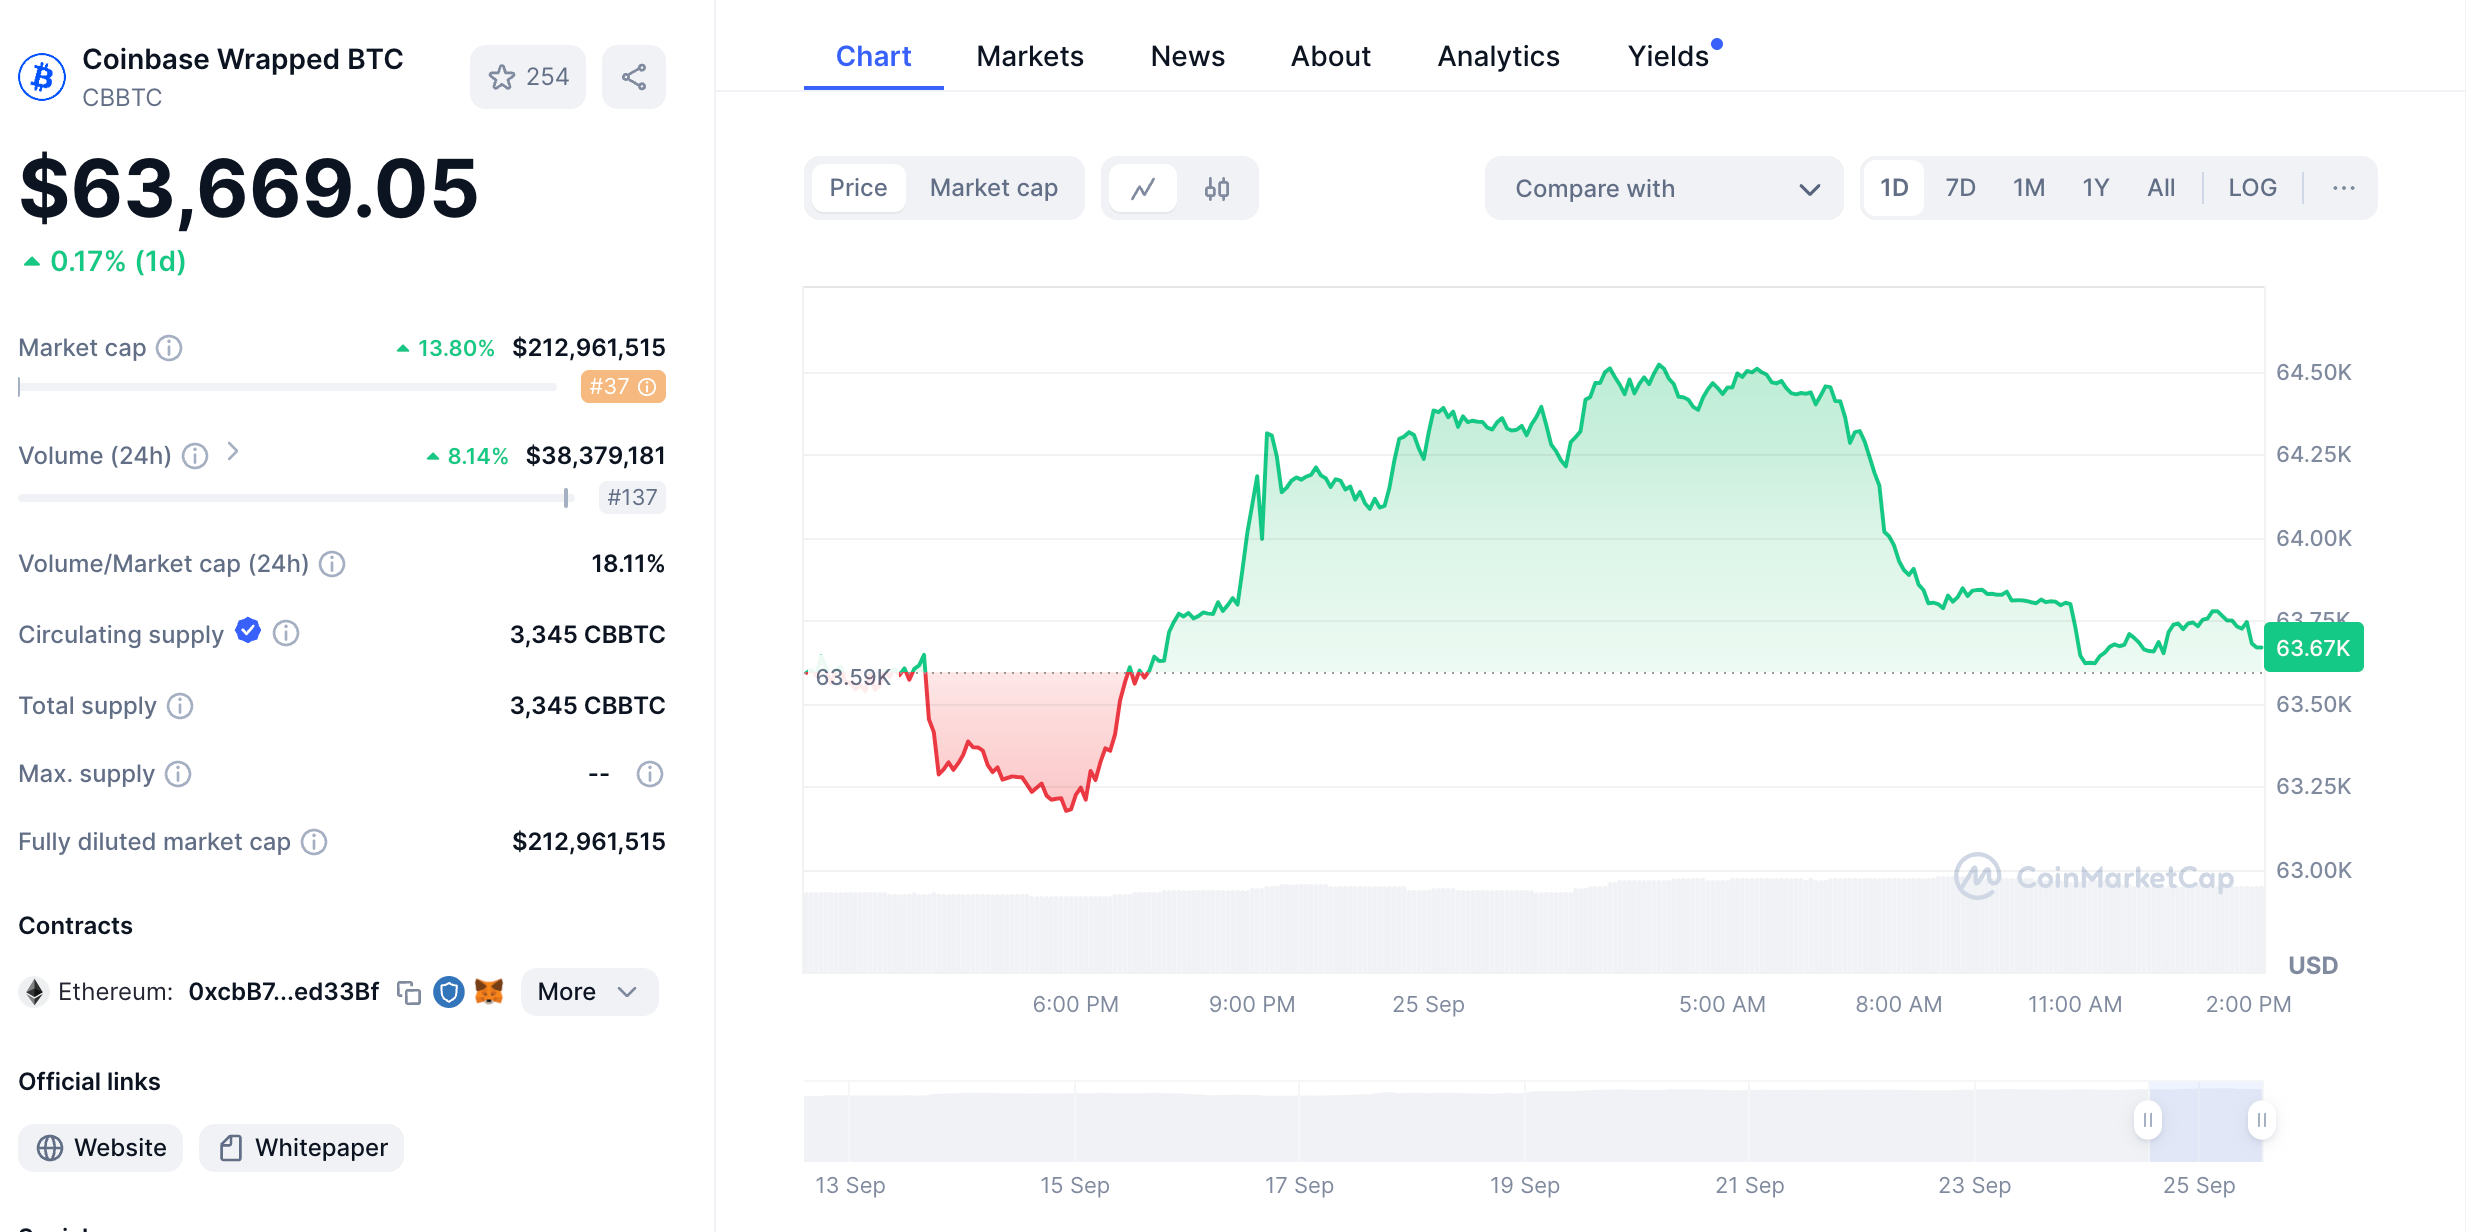The width and height of the screenshot is (2466, 1232).
Task: Click volume value $38,379,181
Action: [595, 456]
